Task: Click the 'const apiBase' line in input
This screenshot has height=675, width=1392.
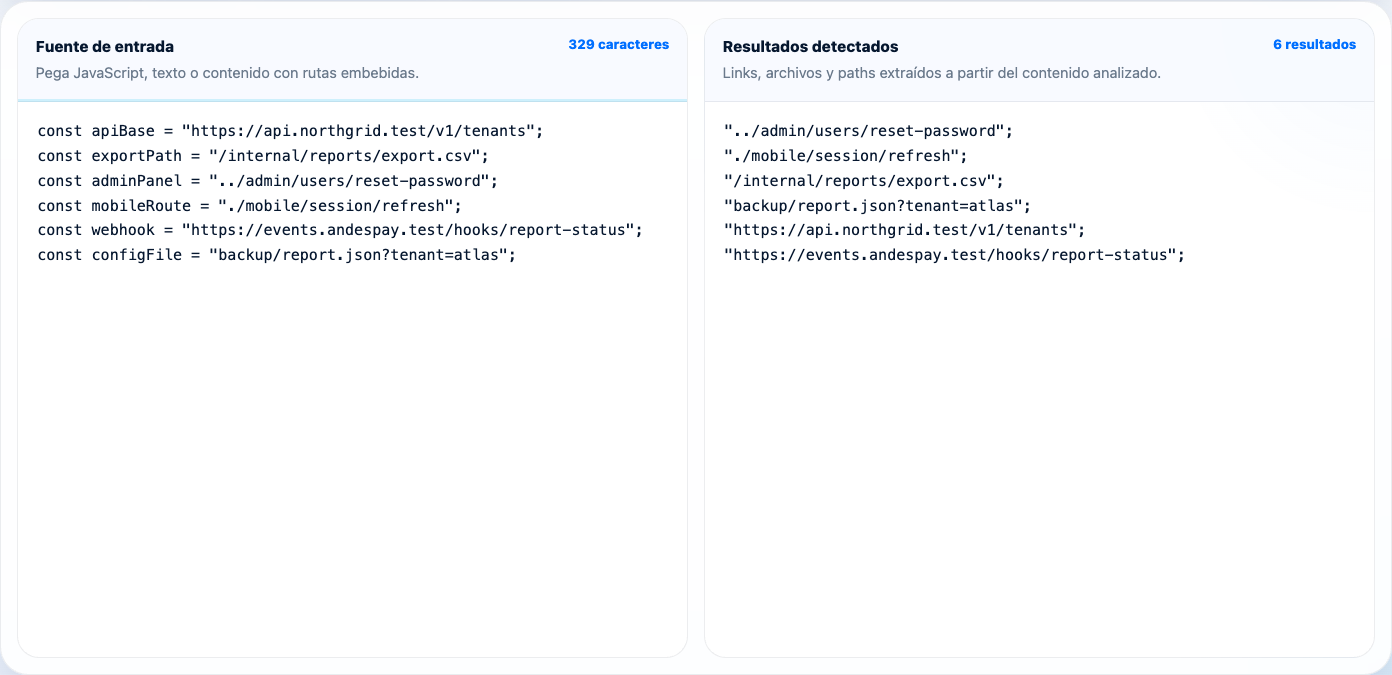Action: 290,131
